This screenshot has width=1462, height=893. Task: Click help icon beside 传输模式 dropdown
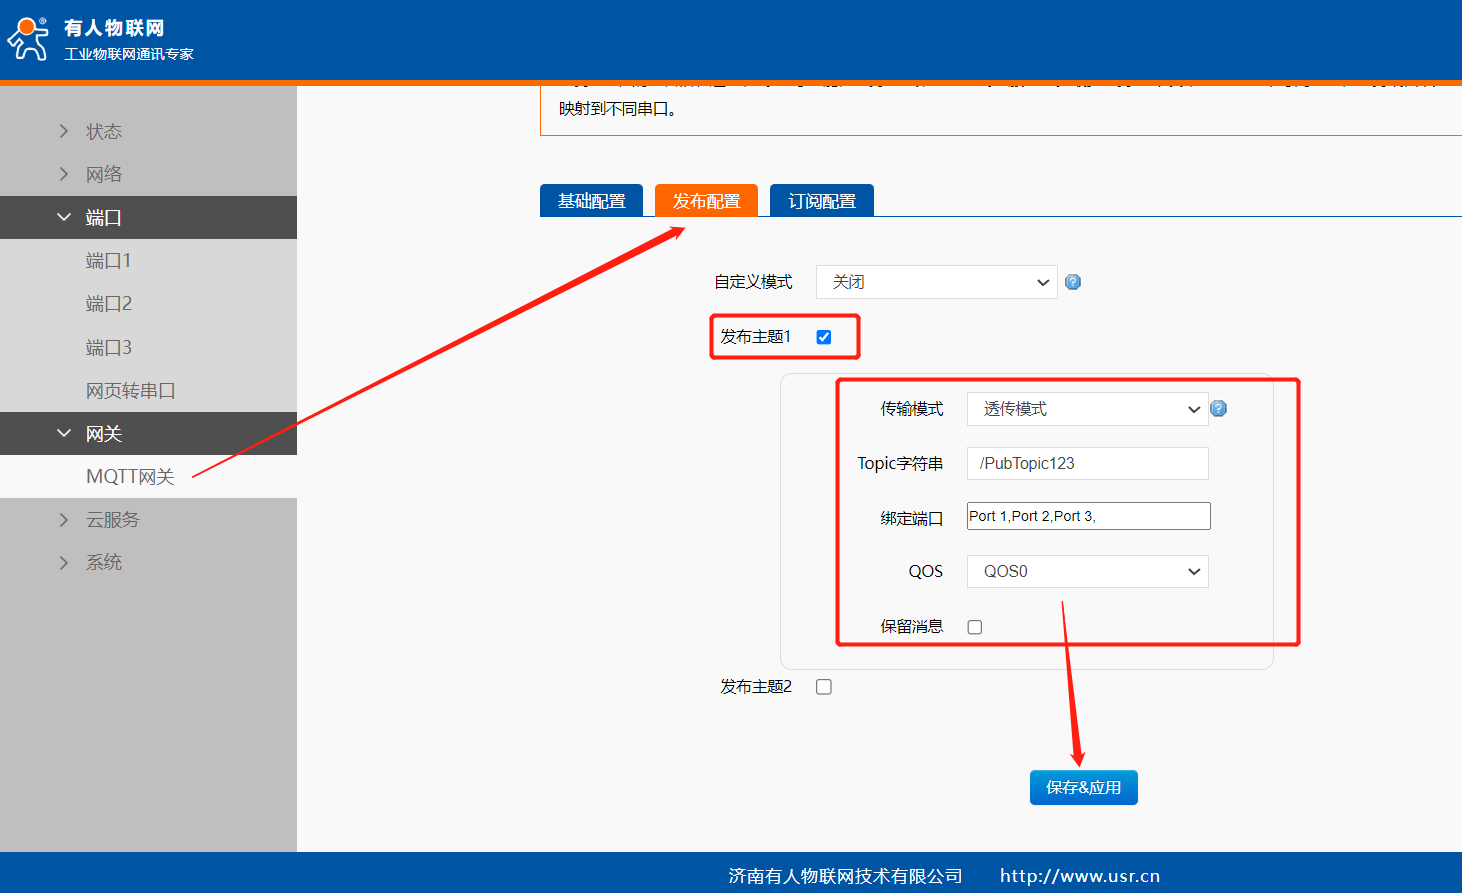click(x=1218, y=409)
